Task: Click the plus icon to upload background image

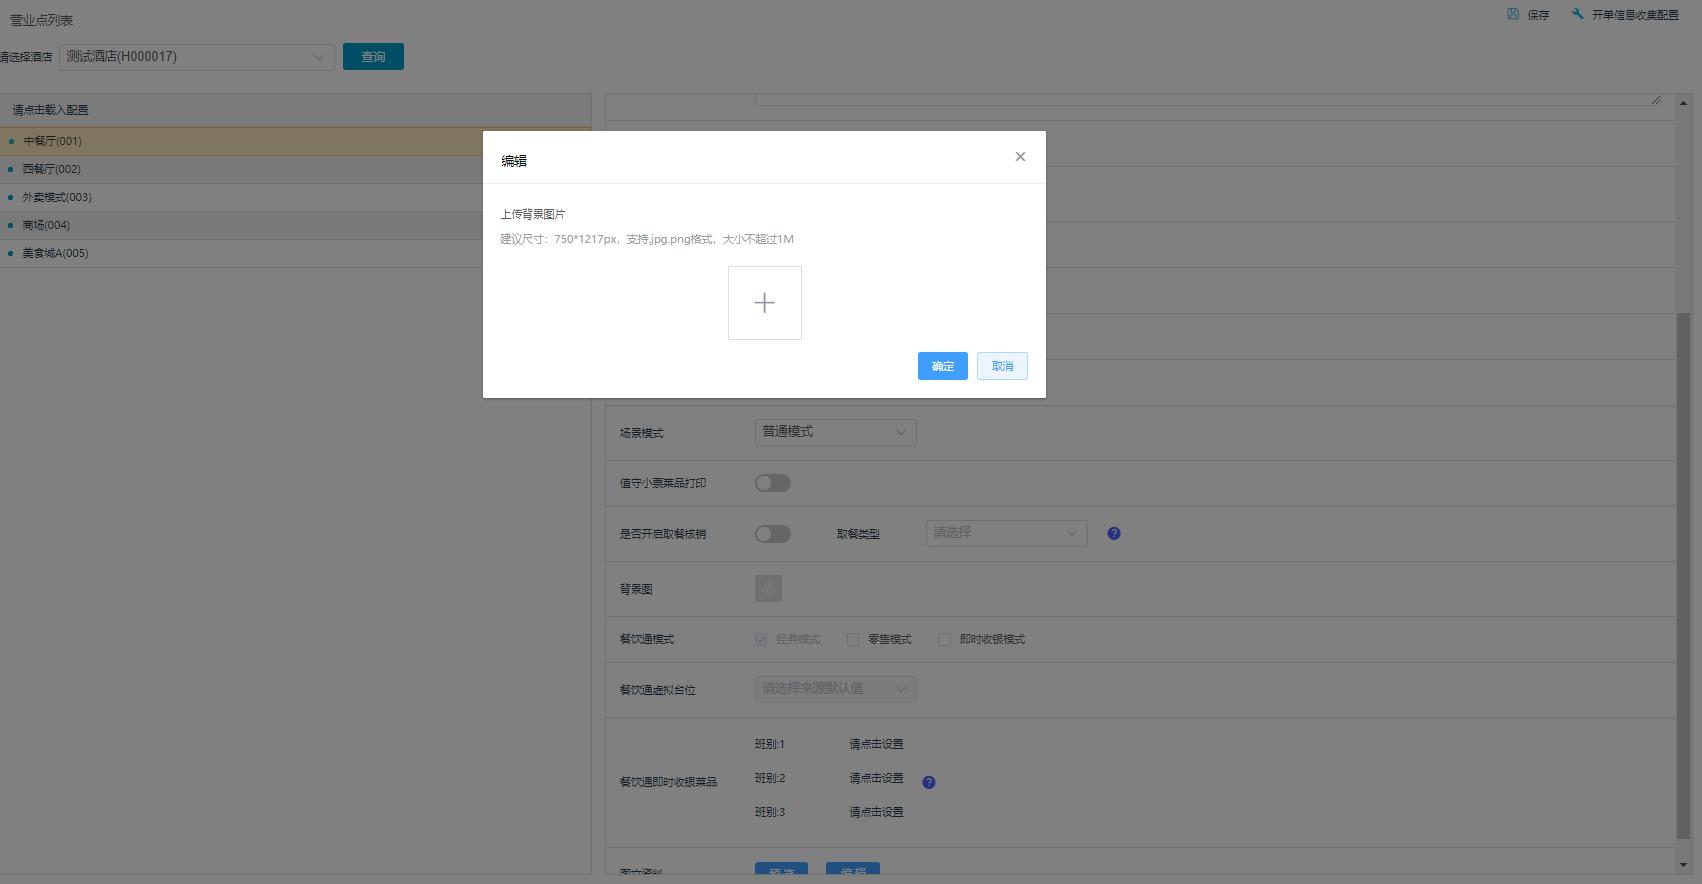Action: (x=764, y=303)
